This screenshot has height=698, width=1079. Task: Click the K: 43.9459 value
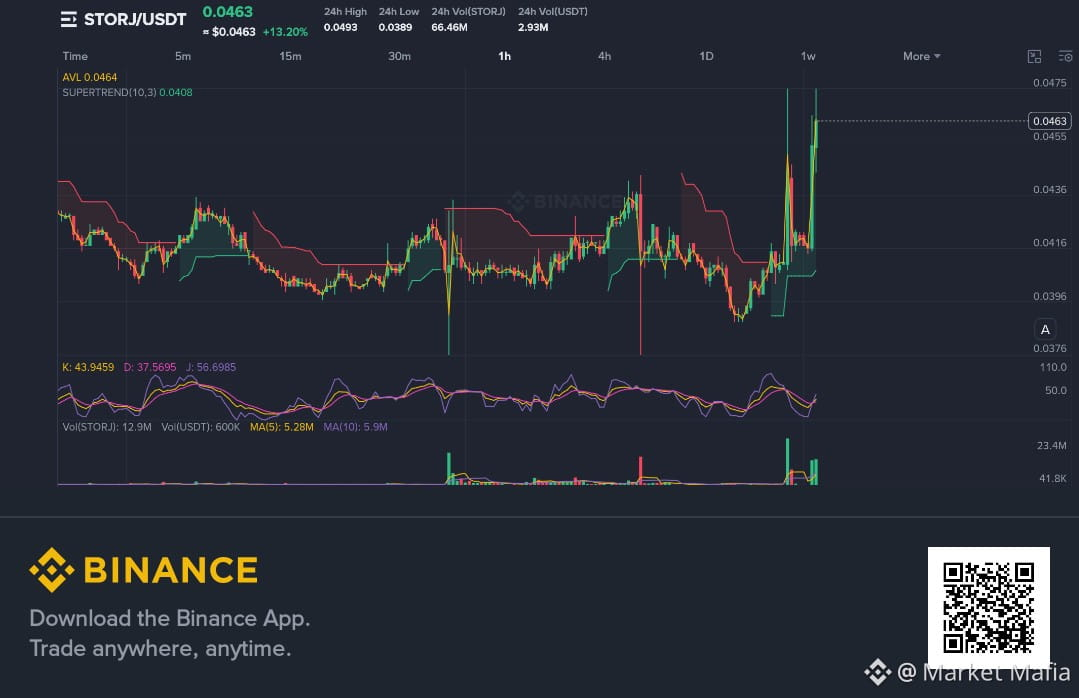click(x=88, y=368)
